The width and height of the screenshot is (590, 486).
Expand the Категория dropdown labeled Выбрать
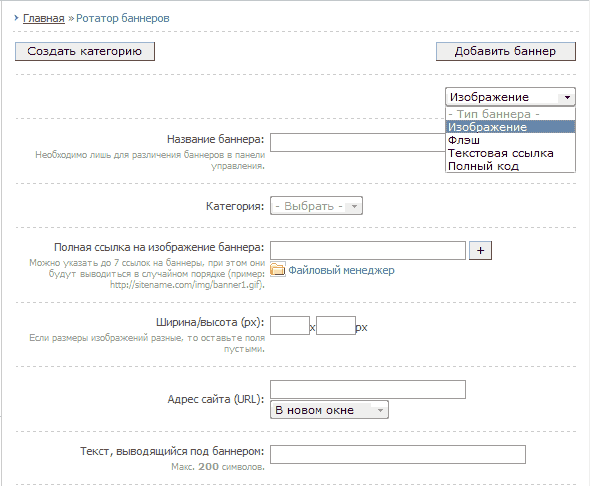(x=316, y=206)
